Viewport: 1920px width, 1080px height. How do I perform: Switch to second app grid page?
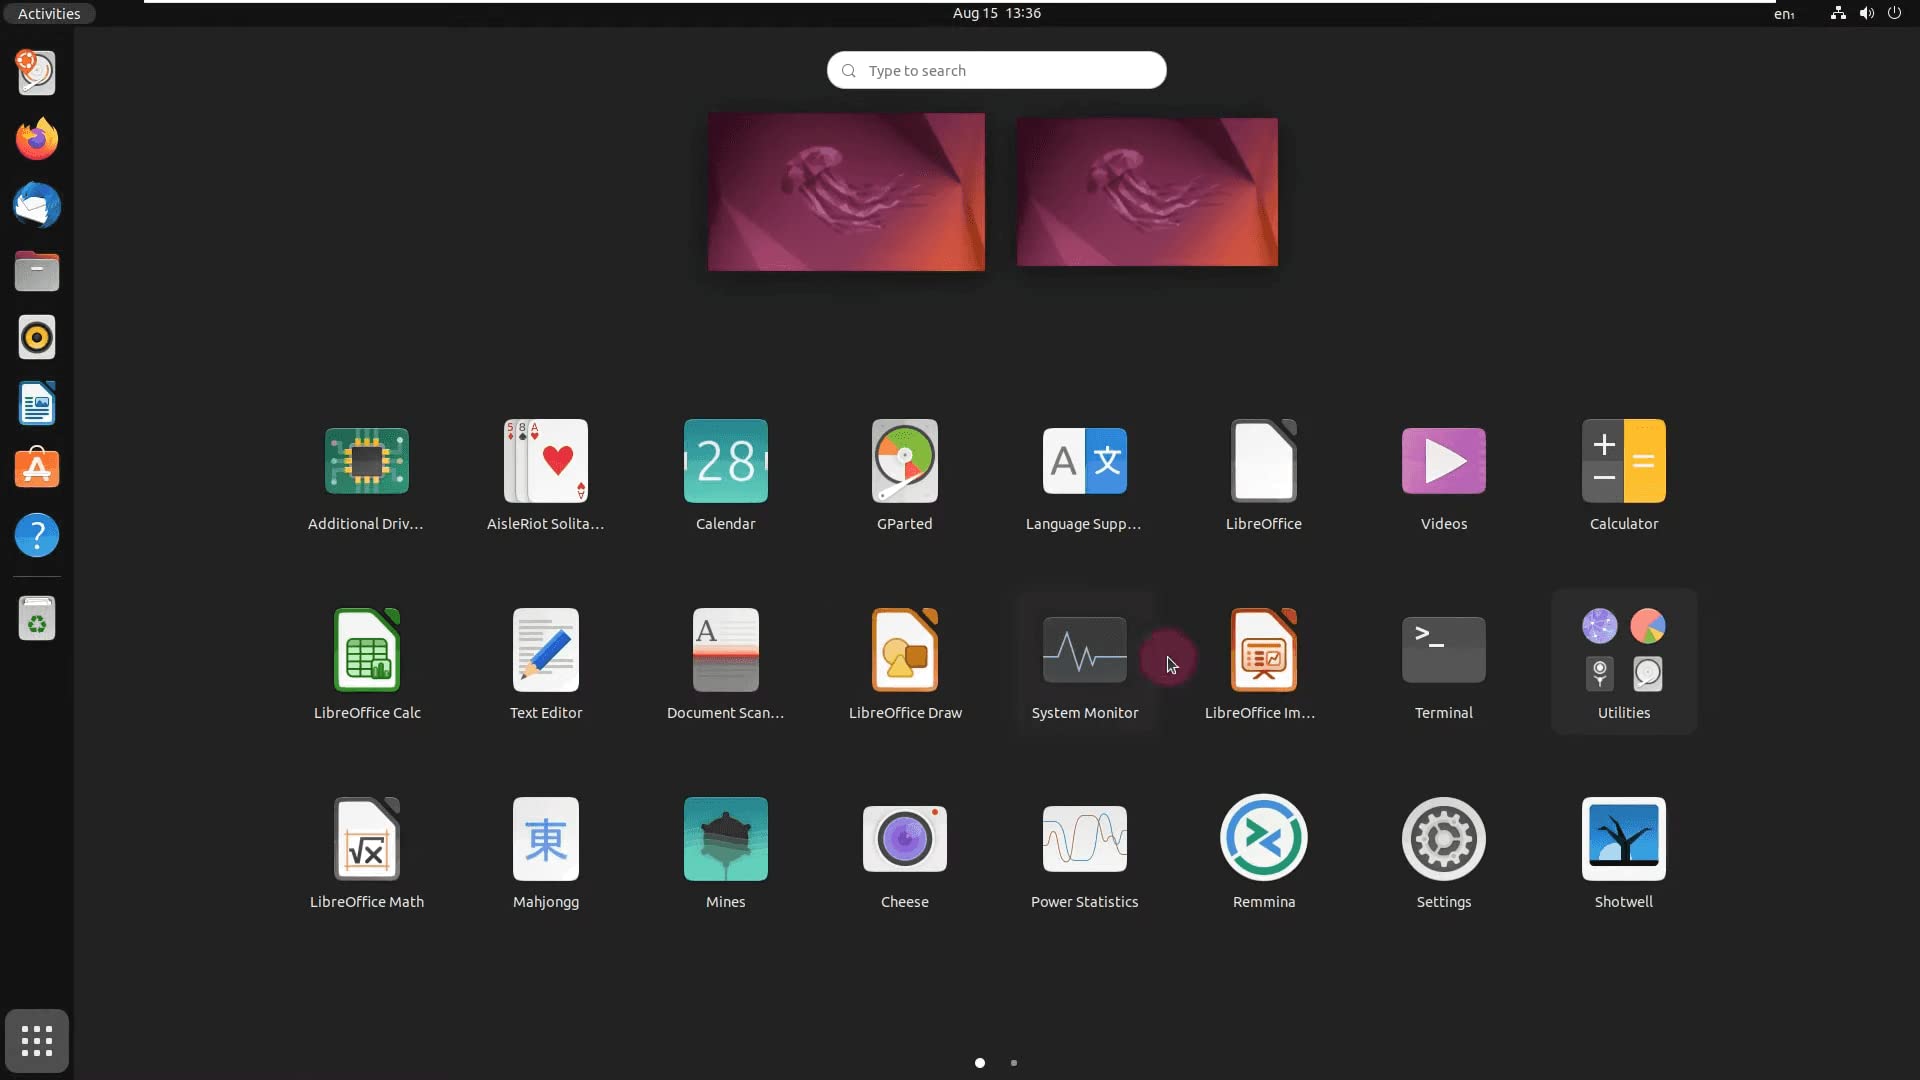[x=1014, y=1063]
